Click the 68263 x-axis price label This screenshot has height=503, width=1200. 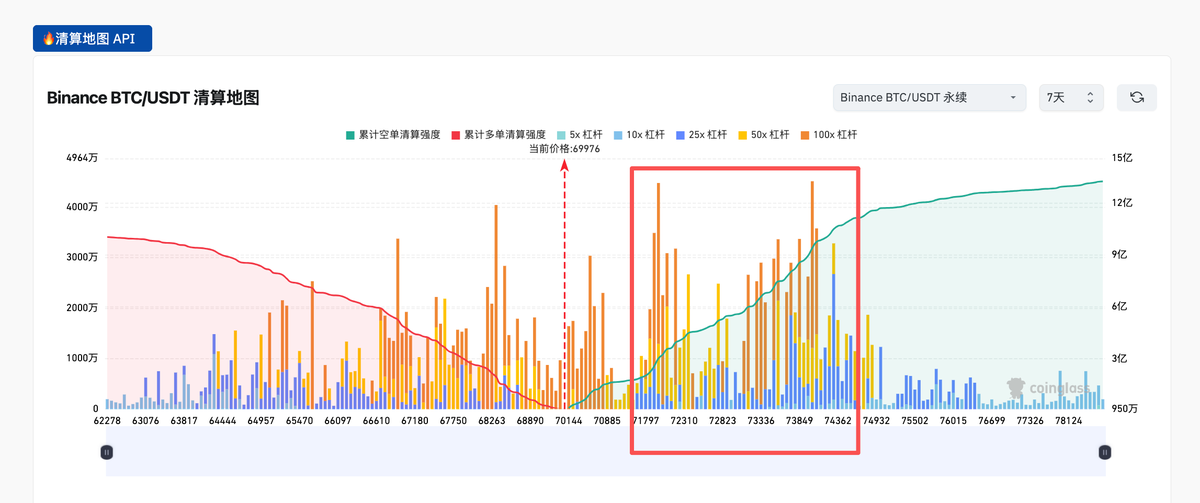[491, 422]
